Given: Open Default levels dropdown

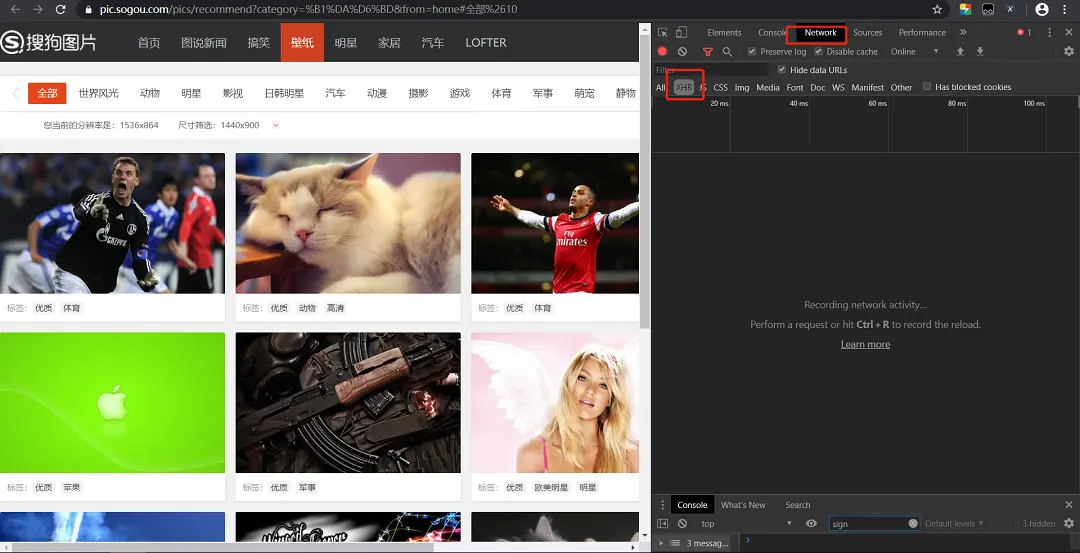Looking at the screenshot, I should pos(954,523).
